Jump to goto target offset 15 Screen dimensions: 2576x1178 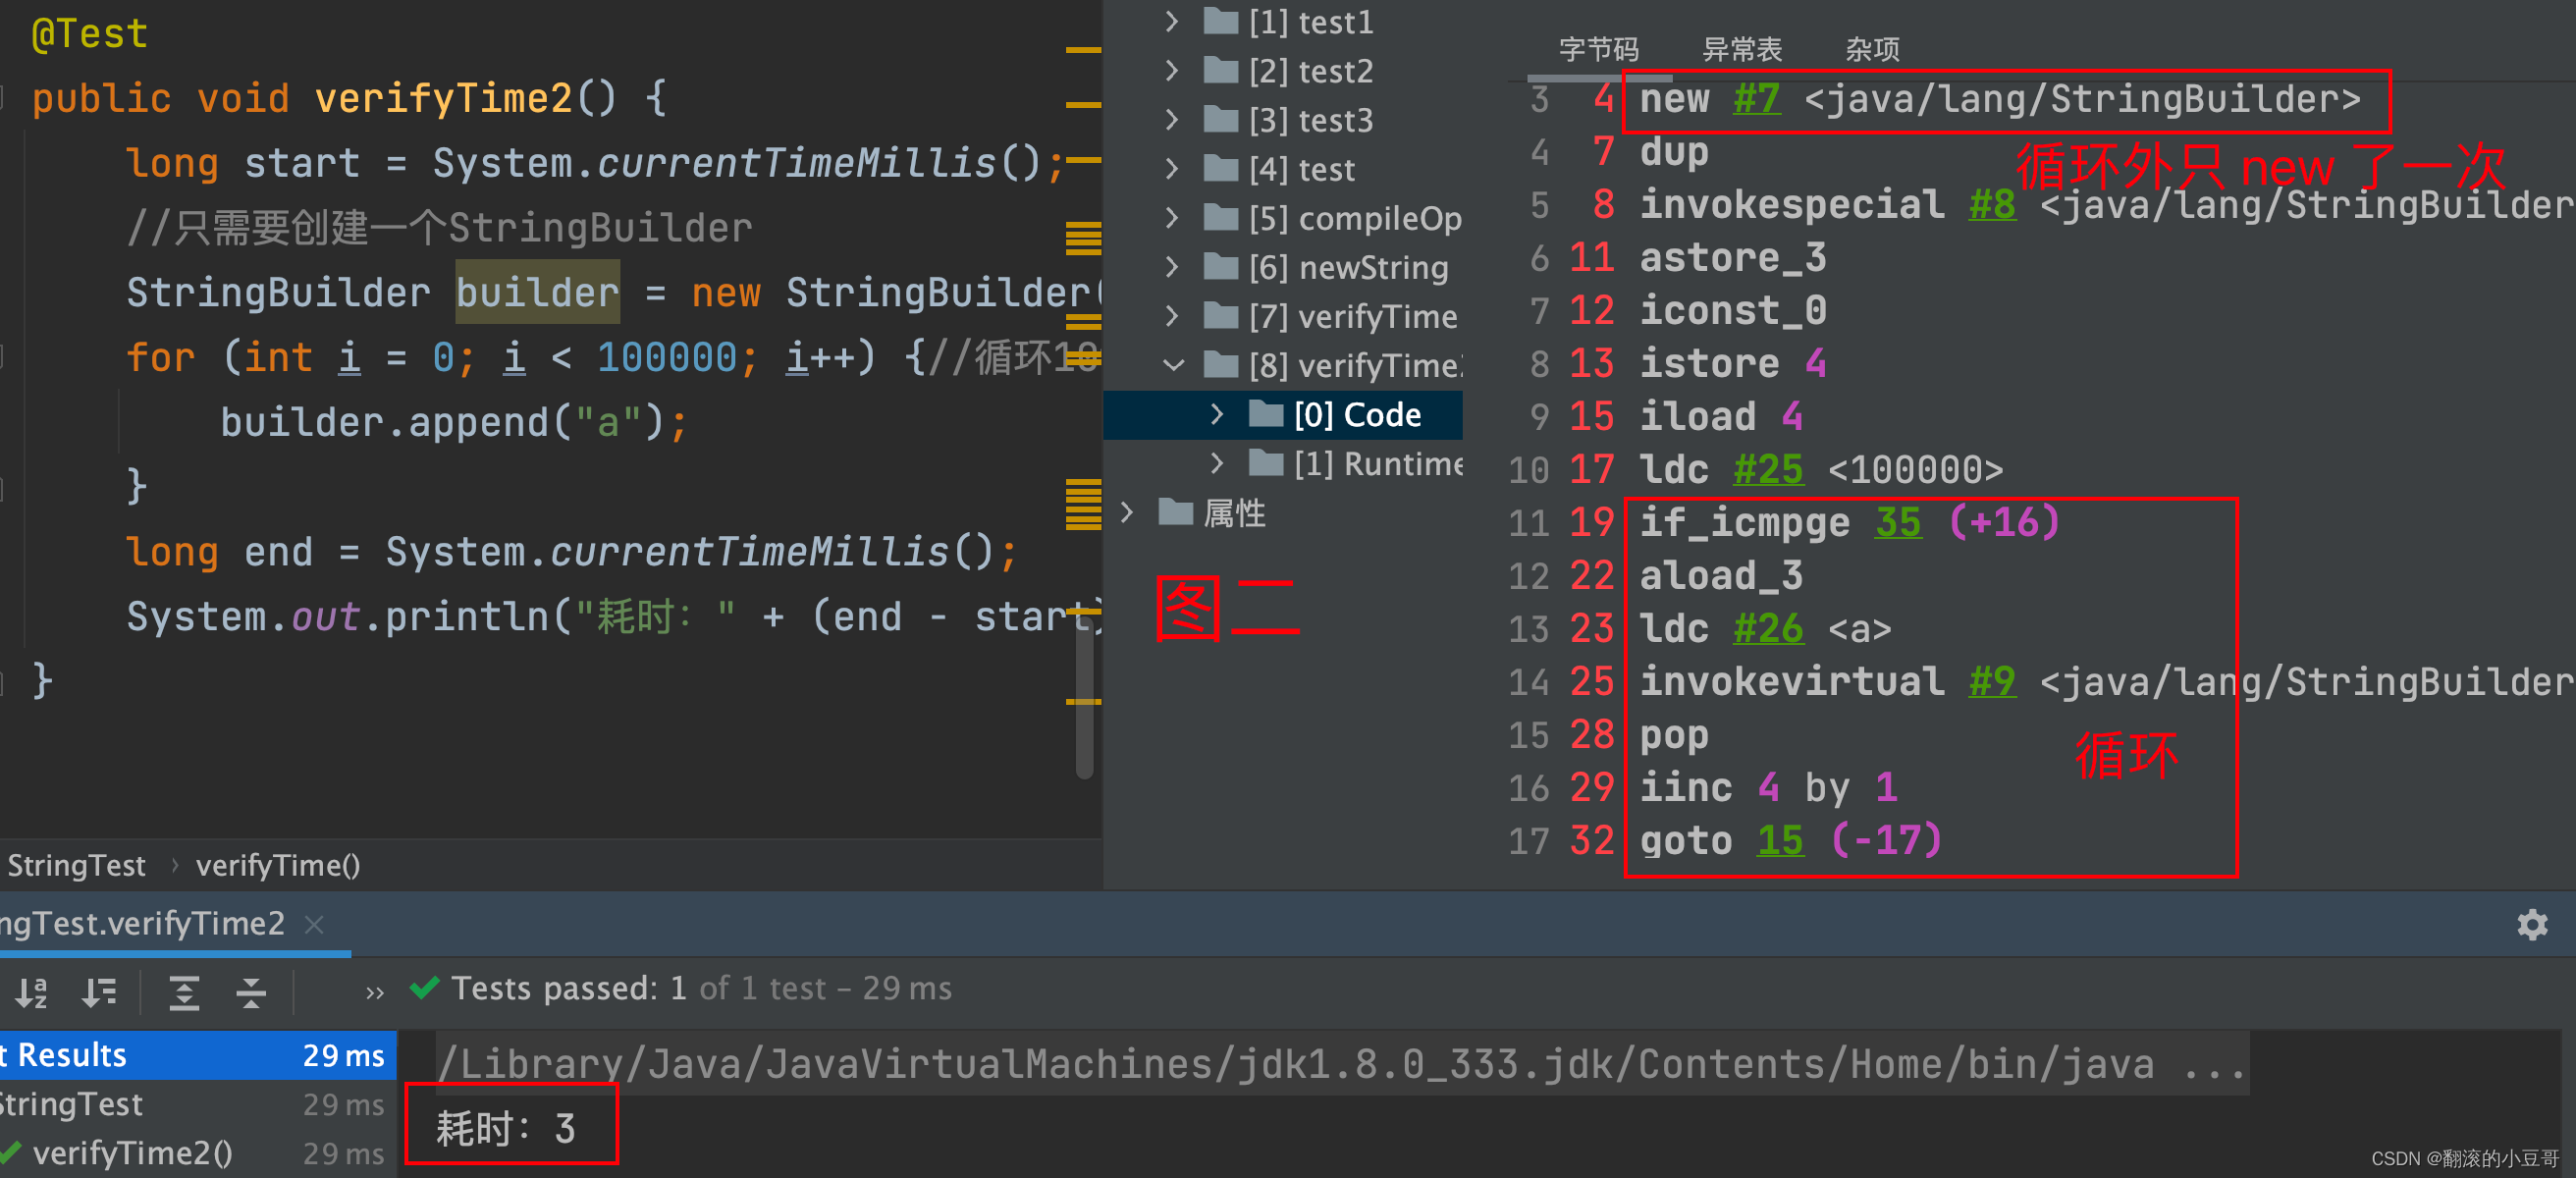pyautogui.click(x=1780, y=840)
